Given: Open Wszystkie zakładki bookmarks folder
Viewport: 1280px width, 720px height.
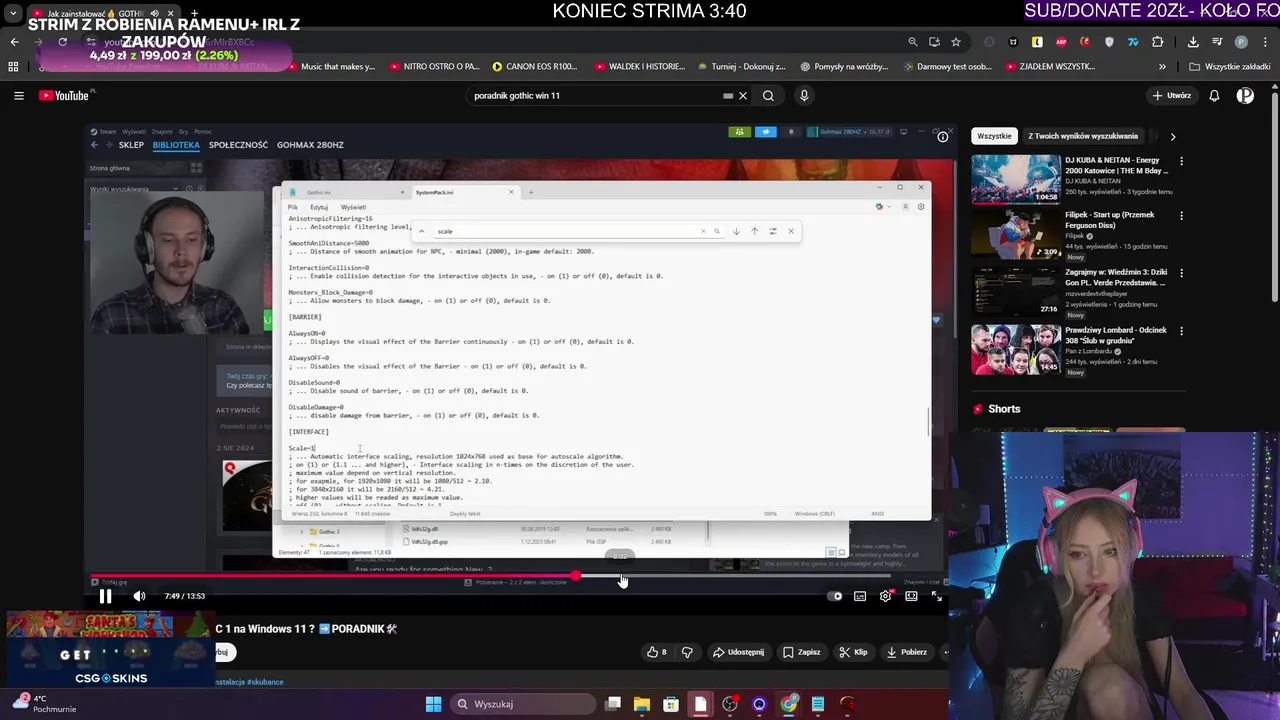Looking at the screenshot, I should tap(1229, 67).
